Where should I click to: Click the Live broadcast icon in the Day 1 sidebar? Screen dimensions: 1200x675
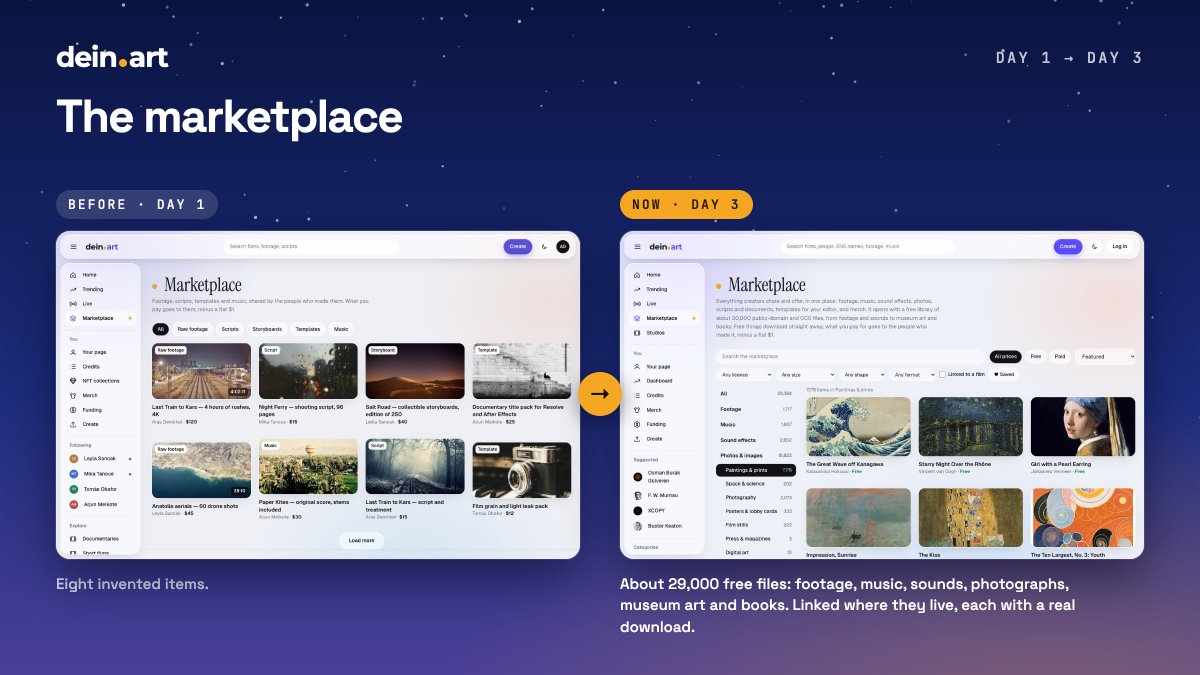[x=73, y=303]
